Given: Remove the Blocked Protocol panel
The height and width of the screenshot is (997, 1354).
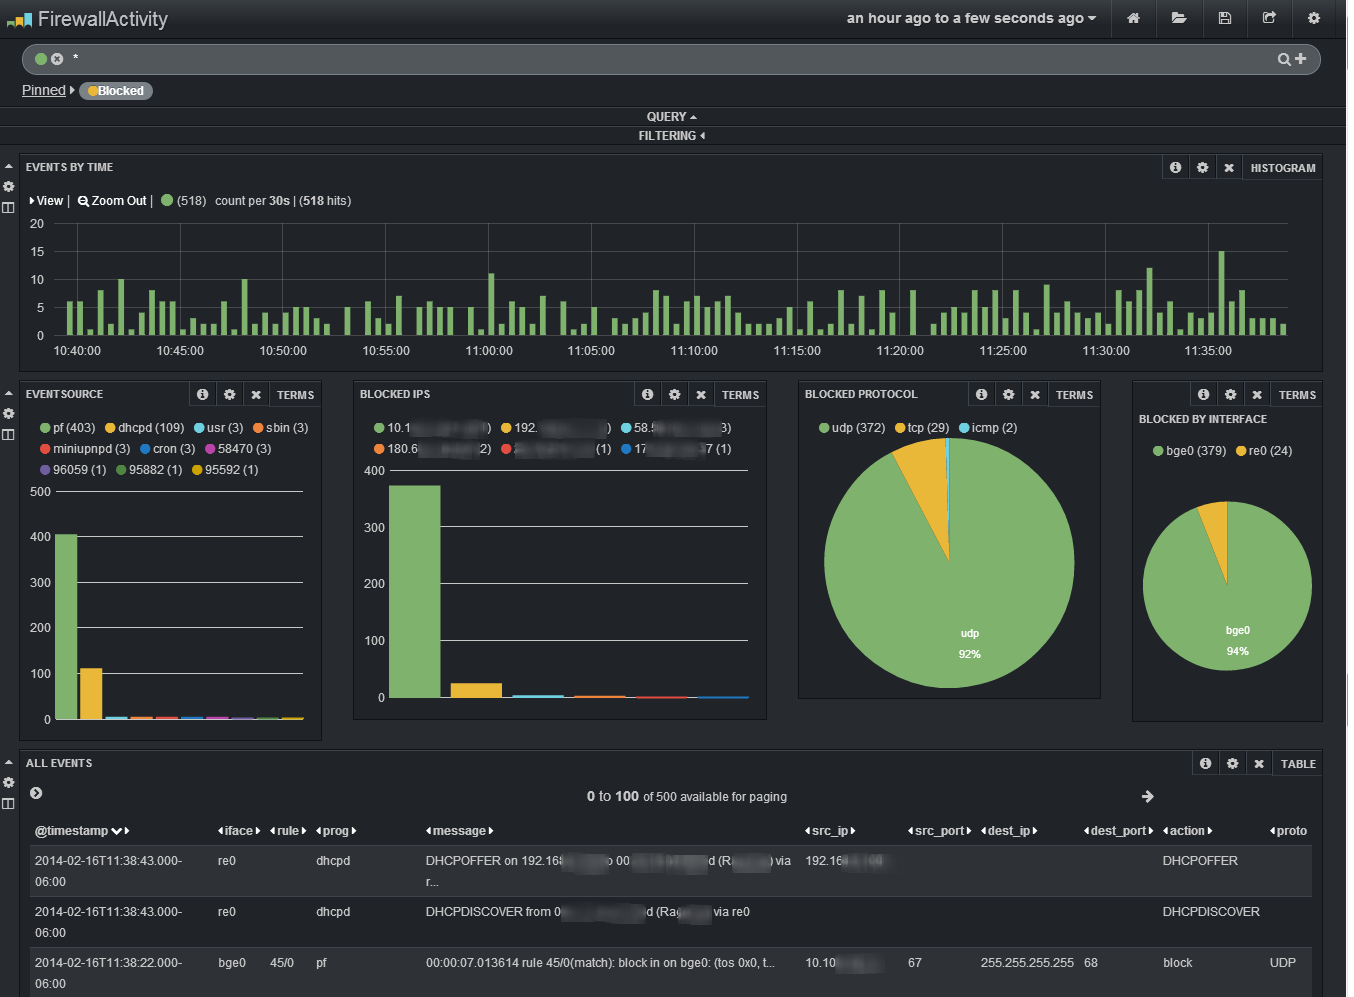Looking at the screenshot, I should (1035, 395).
